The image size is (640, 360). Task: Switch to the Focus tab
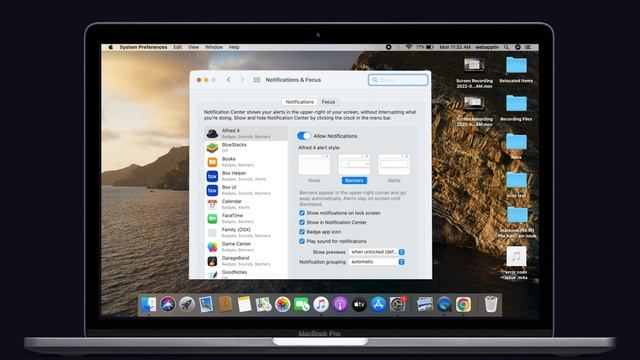point(328,102)
